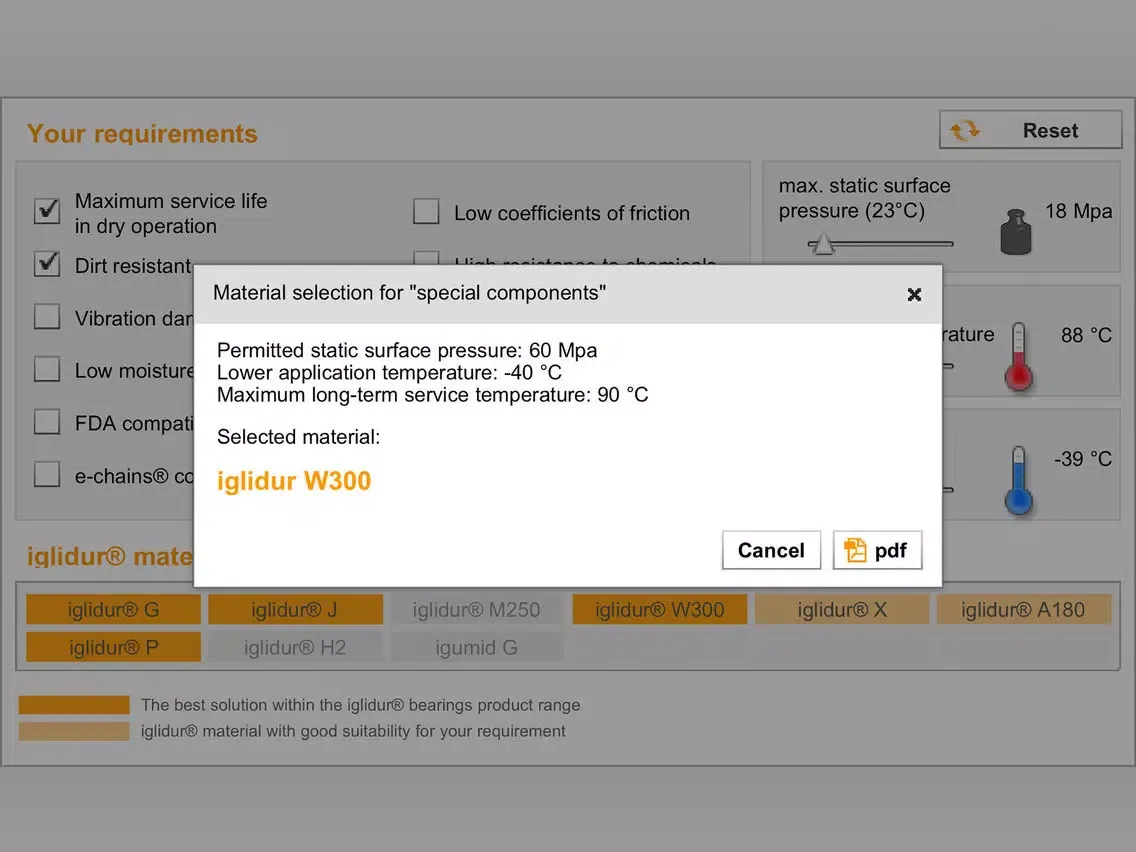Enable Low coefficients of friction checkbox
Image resolution: width=1136 pixels, height=852 pixels.
(x=426, y=212)
